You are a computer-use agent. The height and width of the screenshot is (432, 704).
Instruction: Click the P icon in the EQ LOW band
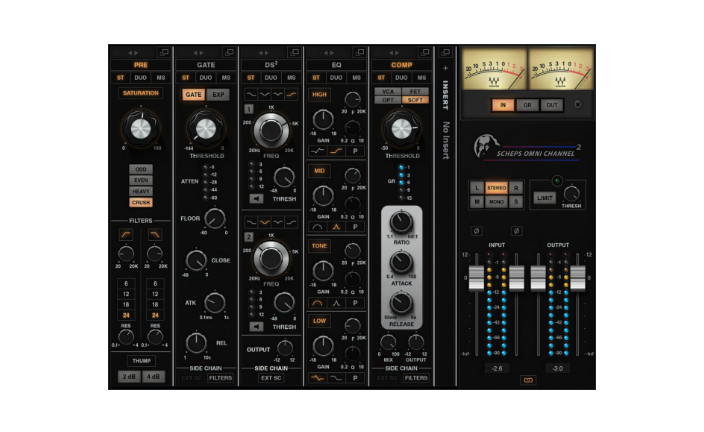coord(355,378)
